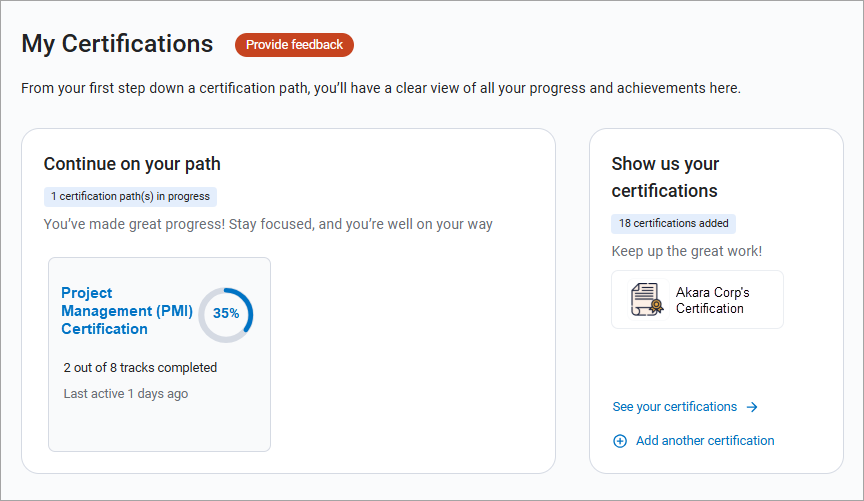Viewport: 864px width, 501px height.
Task: Click the My Certifications heading
Action: [117, 44]
